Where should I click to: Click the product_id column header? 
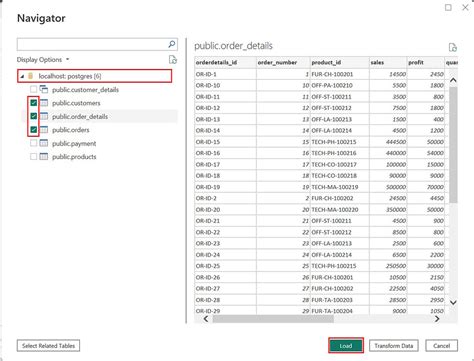(339, 62)
